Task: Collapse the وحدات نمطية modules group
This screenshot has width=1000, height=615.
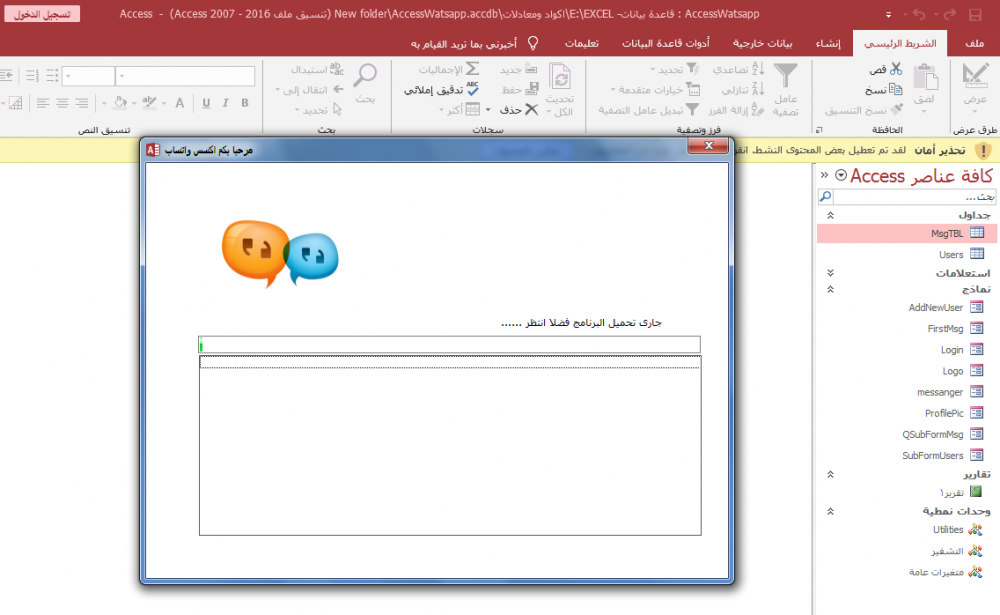Action: point(830,512)
